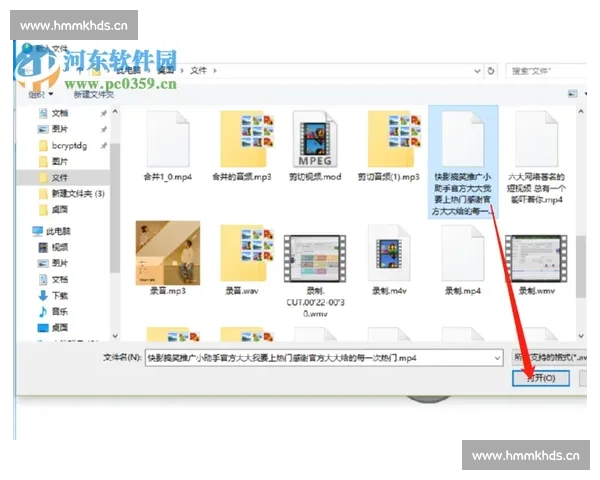Select the 录制.wmv video thumbnail

click(536, 259)
